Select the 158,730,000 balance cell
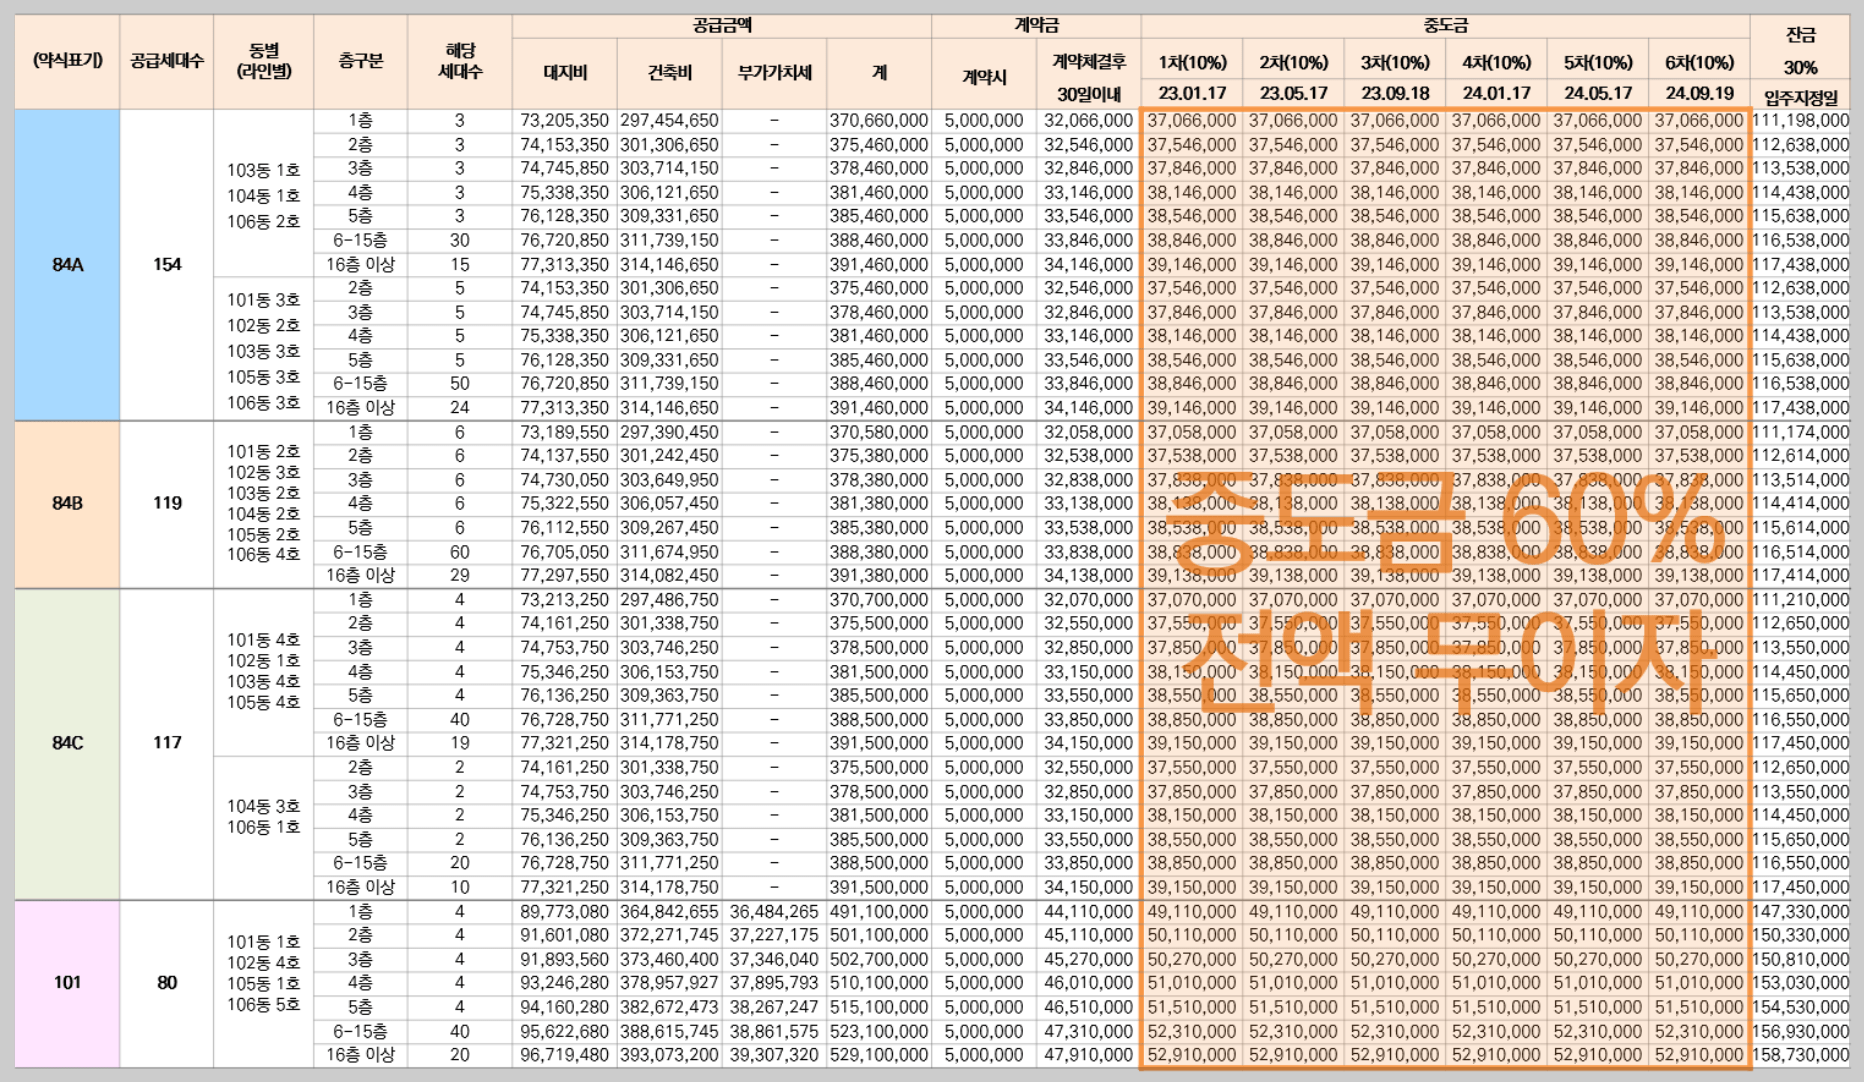The width and height of the screenshot is (1864, 1082). click(x=1800, y=1055)
